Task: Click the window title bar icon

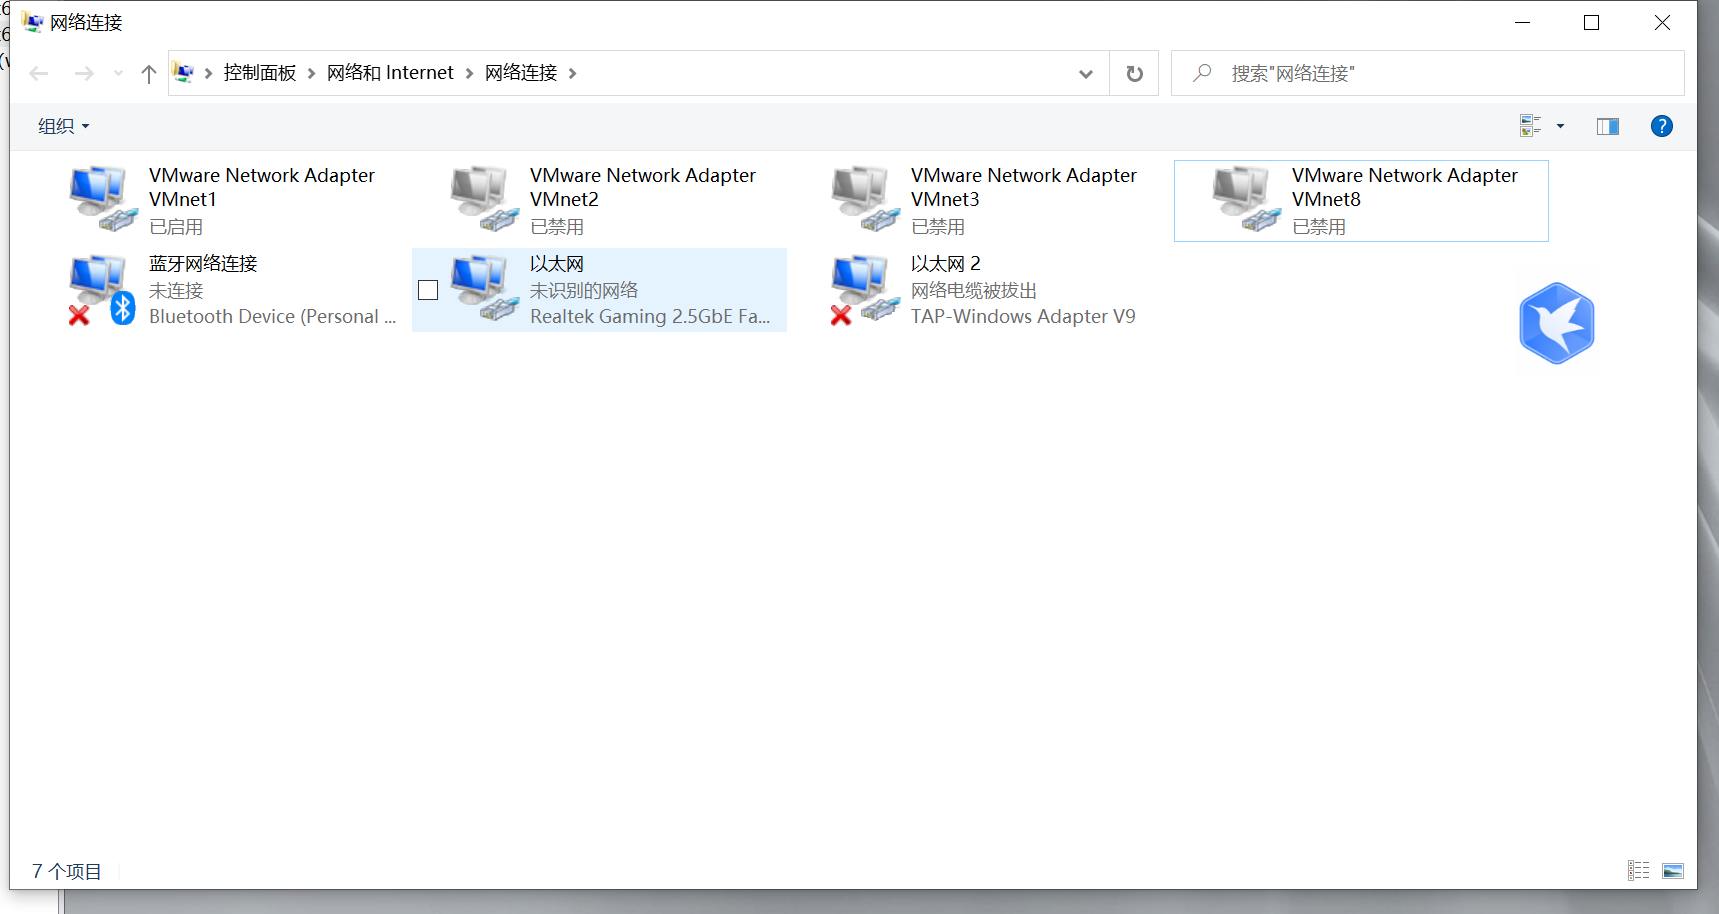Action: [32, 22]
